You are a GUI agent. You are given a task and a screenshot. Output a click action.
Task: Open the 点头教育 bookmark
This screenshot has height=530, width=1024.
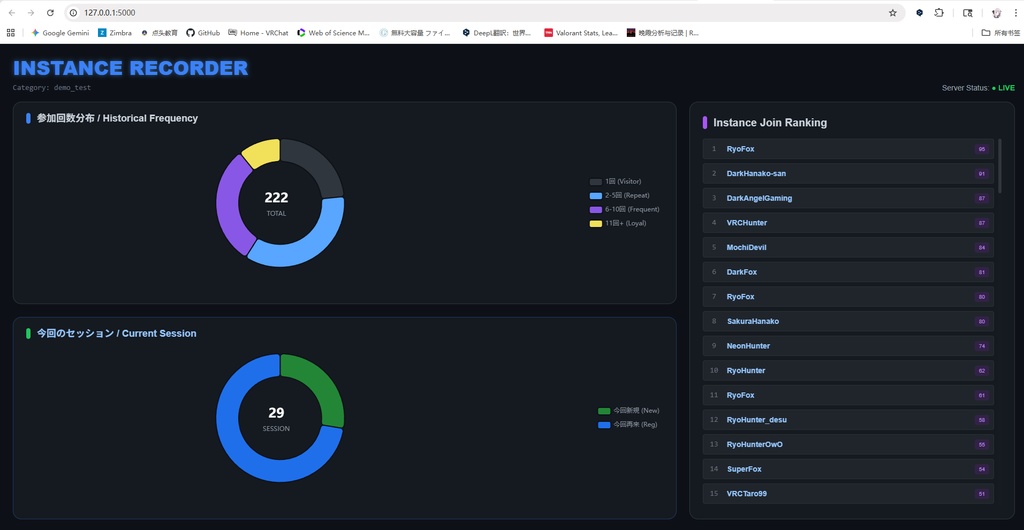pyautogui.click(x=159, y=33)
